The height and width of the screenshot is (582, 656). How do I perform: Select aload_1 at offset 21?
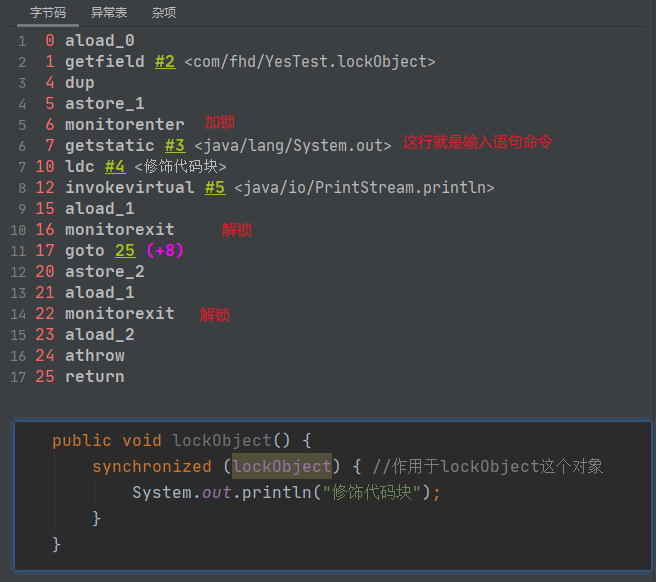point(100,292)
